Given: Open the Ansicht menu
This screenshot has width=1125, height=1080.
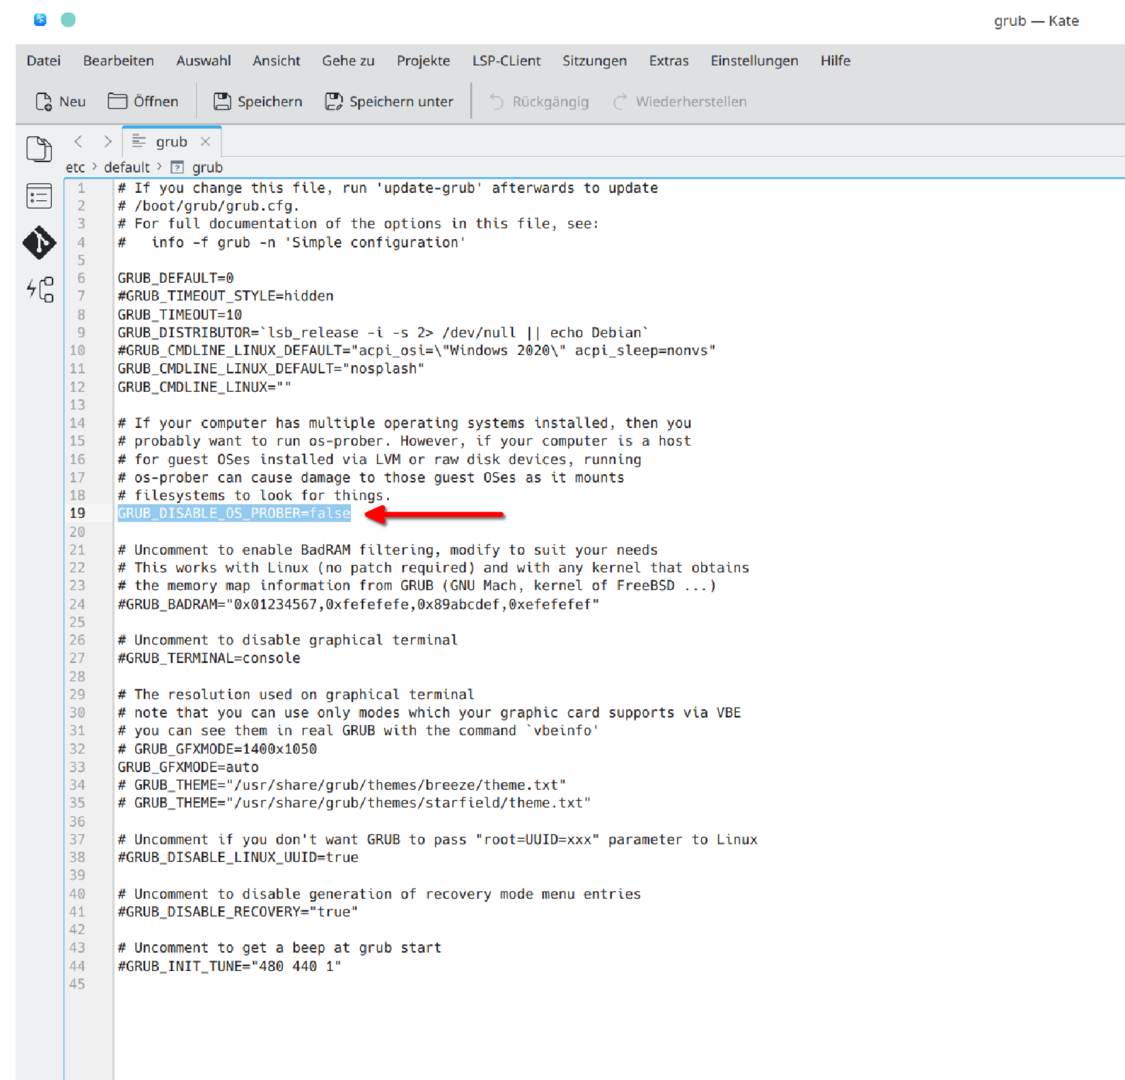Looking at the screenshot, I should (276, 61).
